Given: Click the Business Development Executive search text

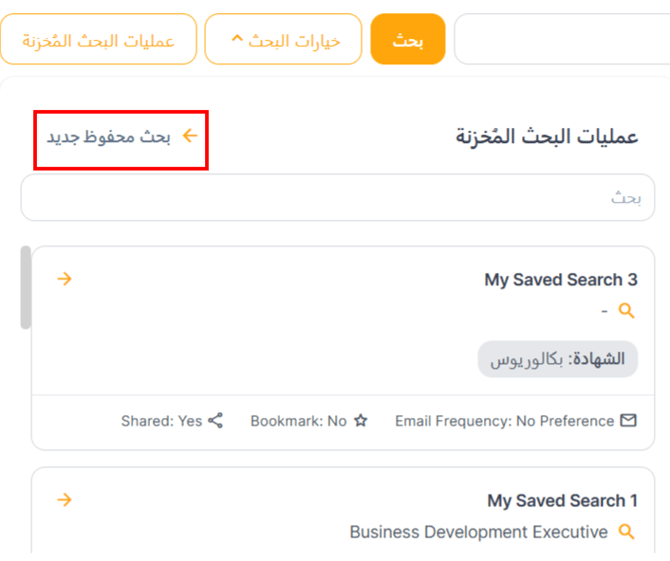Looking at the screenshot, I should click(478, 532).
